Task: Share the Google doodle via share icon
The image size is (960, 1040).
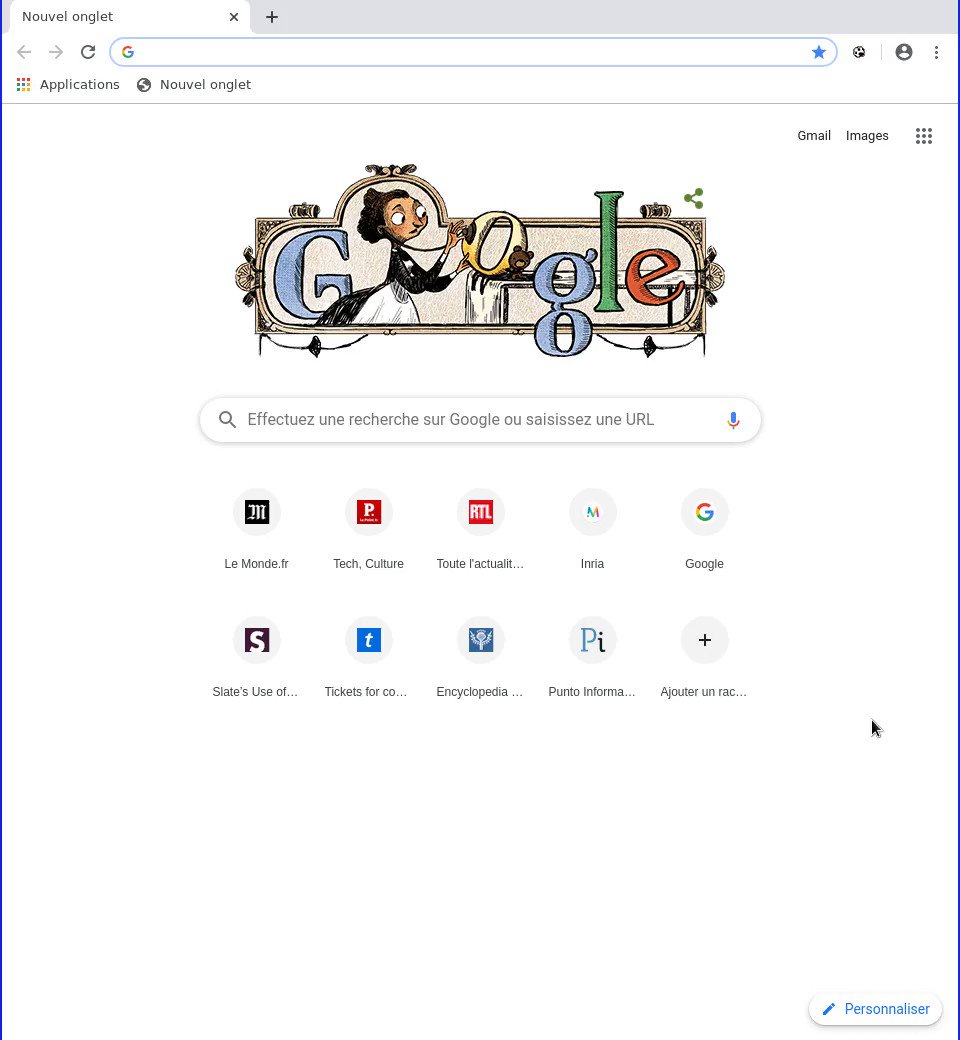Action: click(x=694, y=198)
